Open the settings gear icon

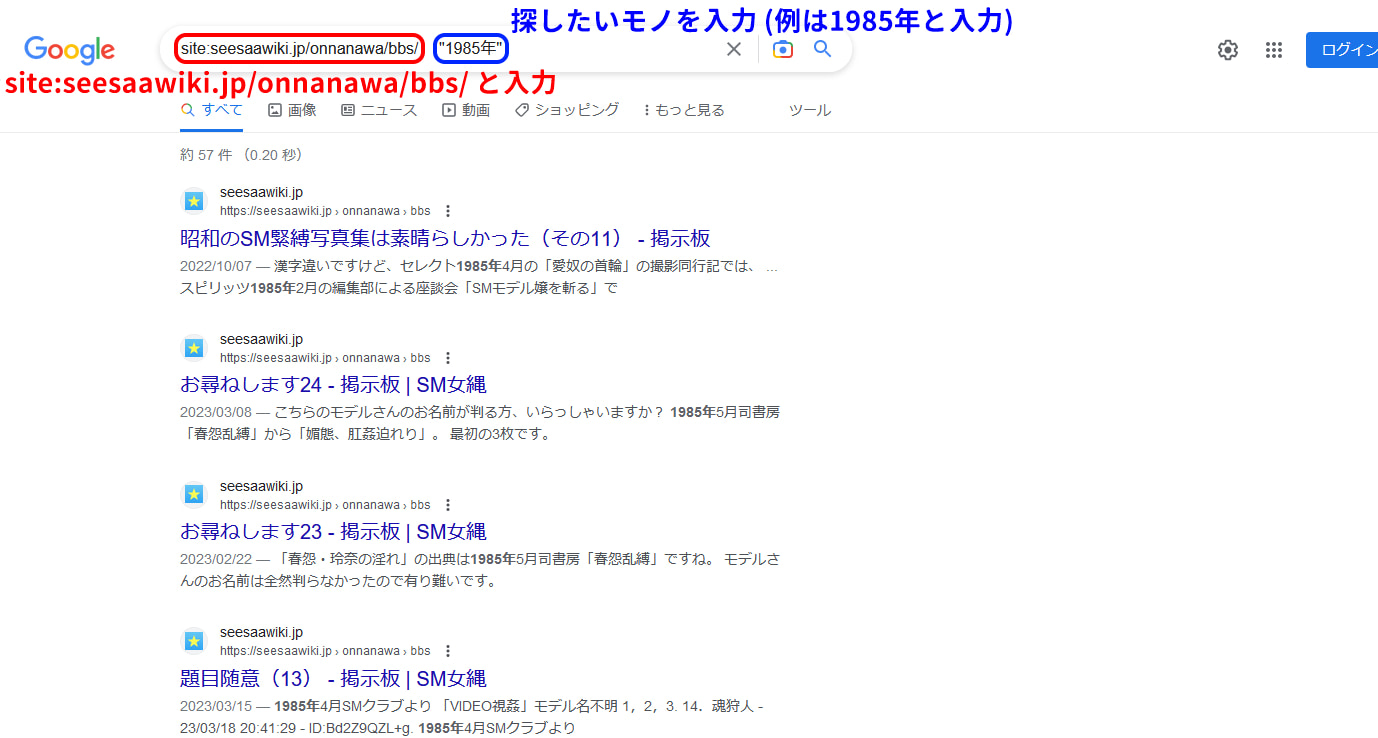(1228, 50)
